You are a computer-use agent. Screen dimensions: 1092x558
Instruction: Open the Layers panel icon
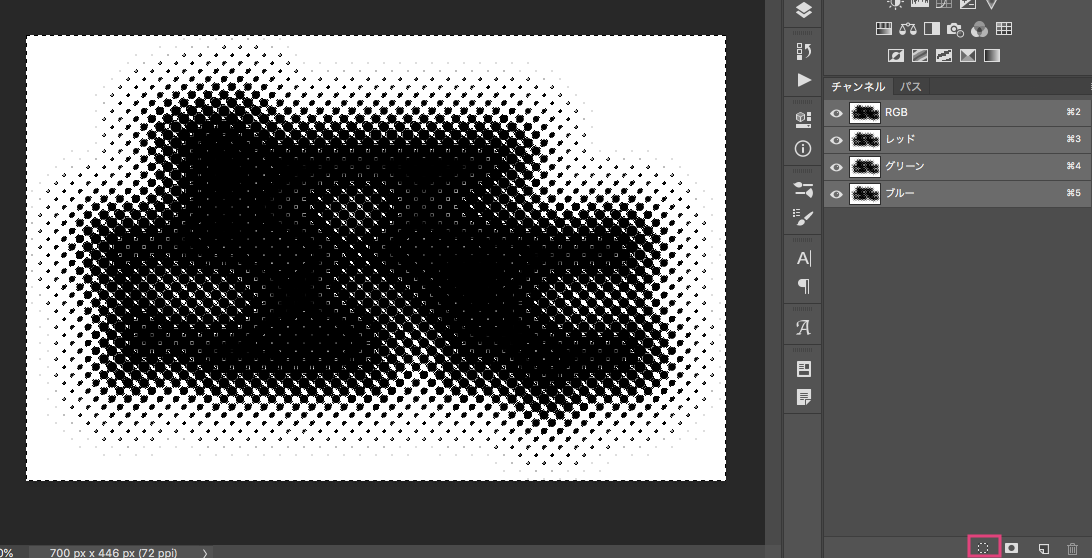click(x=804, y=10)
